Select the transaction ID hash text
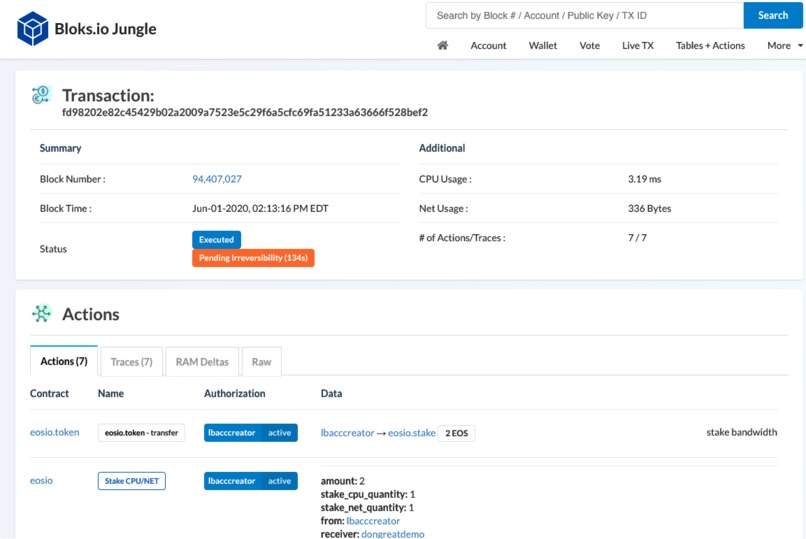This screenshot has height=539, width=806. (x=245, y=112)
